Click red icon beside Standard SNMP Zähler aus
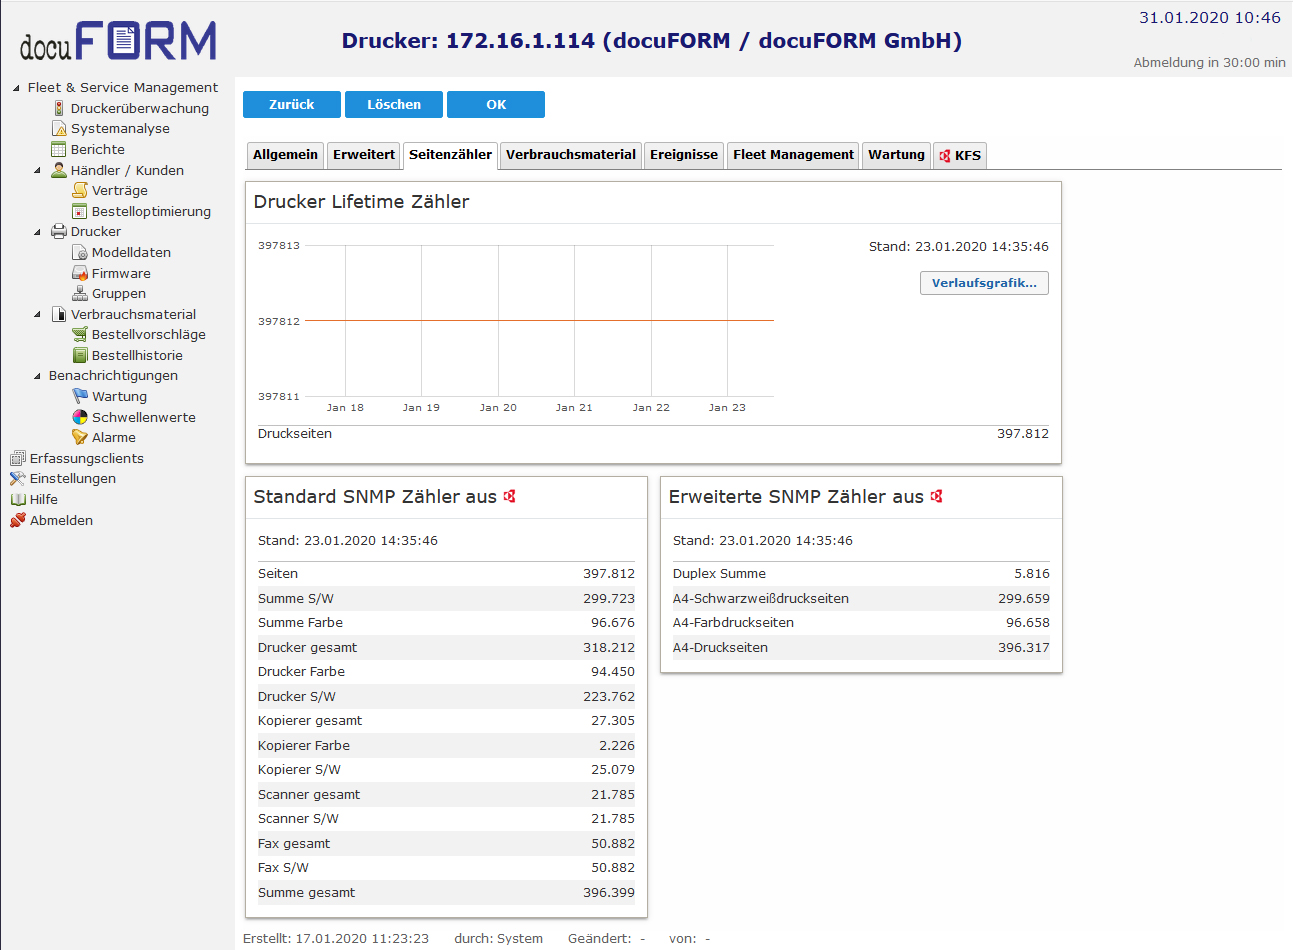This screenshot has height=950, width=1293. click(509, 496)
